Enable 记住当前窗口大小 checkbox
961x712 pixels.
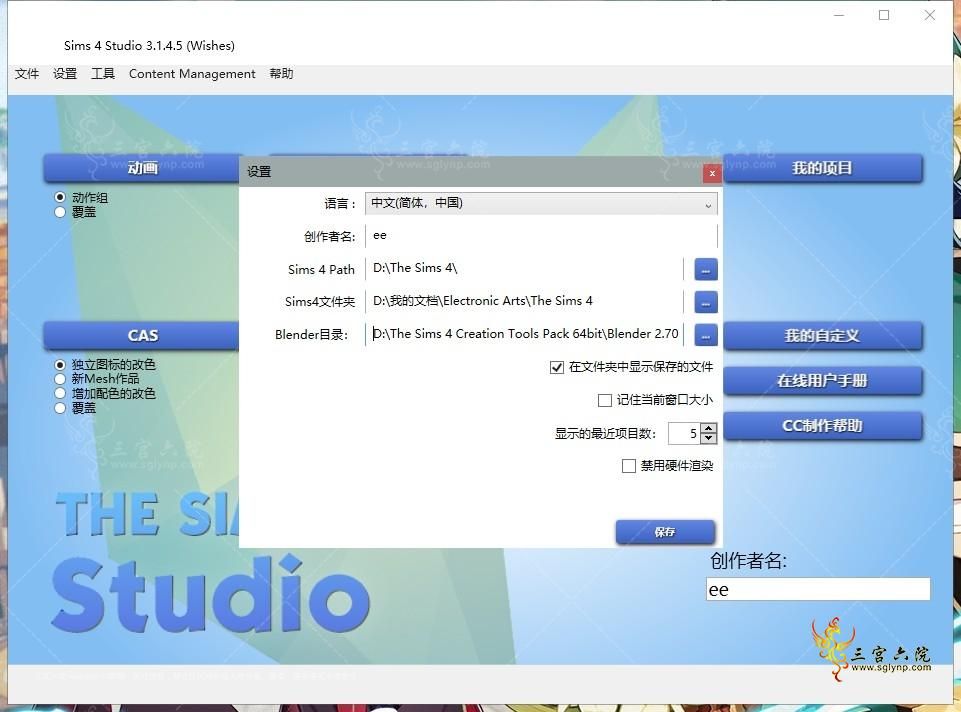605,400
